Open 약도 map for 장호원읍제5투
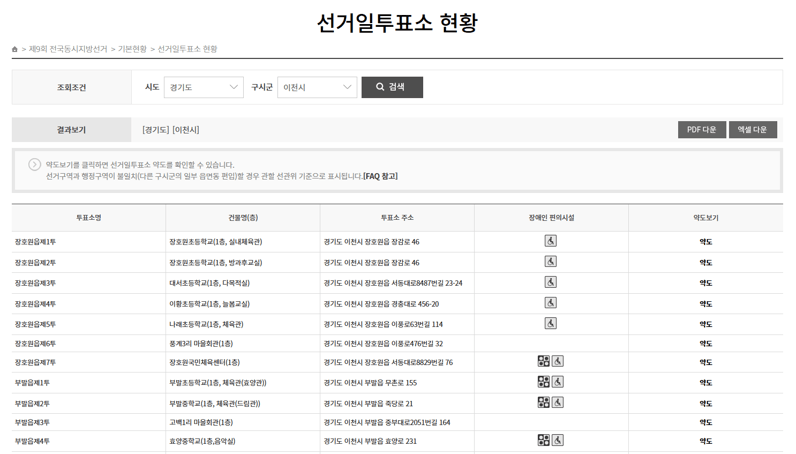 (706, 325)
